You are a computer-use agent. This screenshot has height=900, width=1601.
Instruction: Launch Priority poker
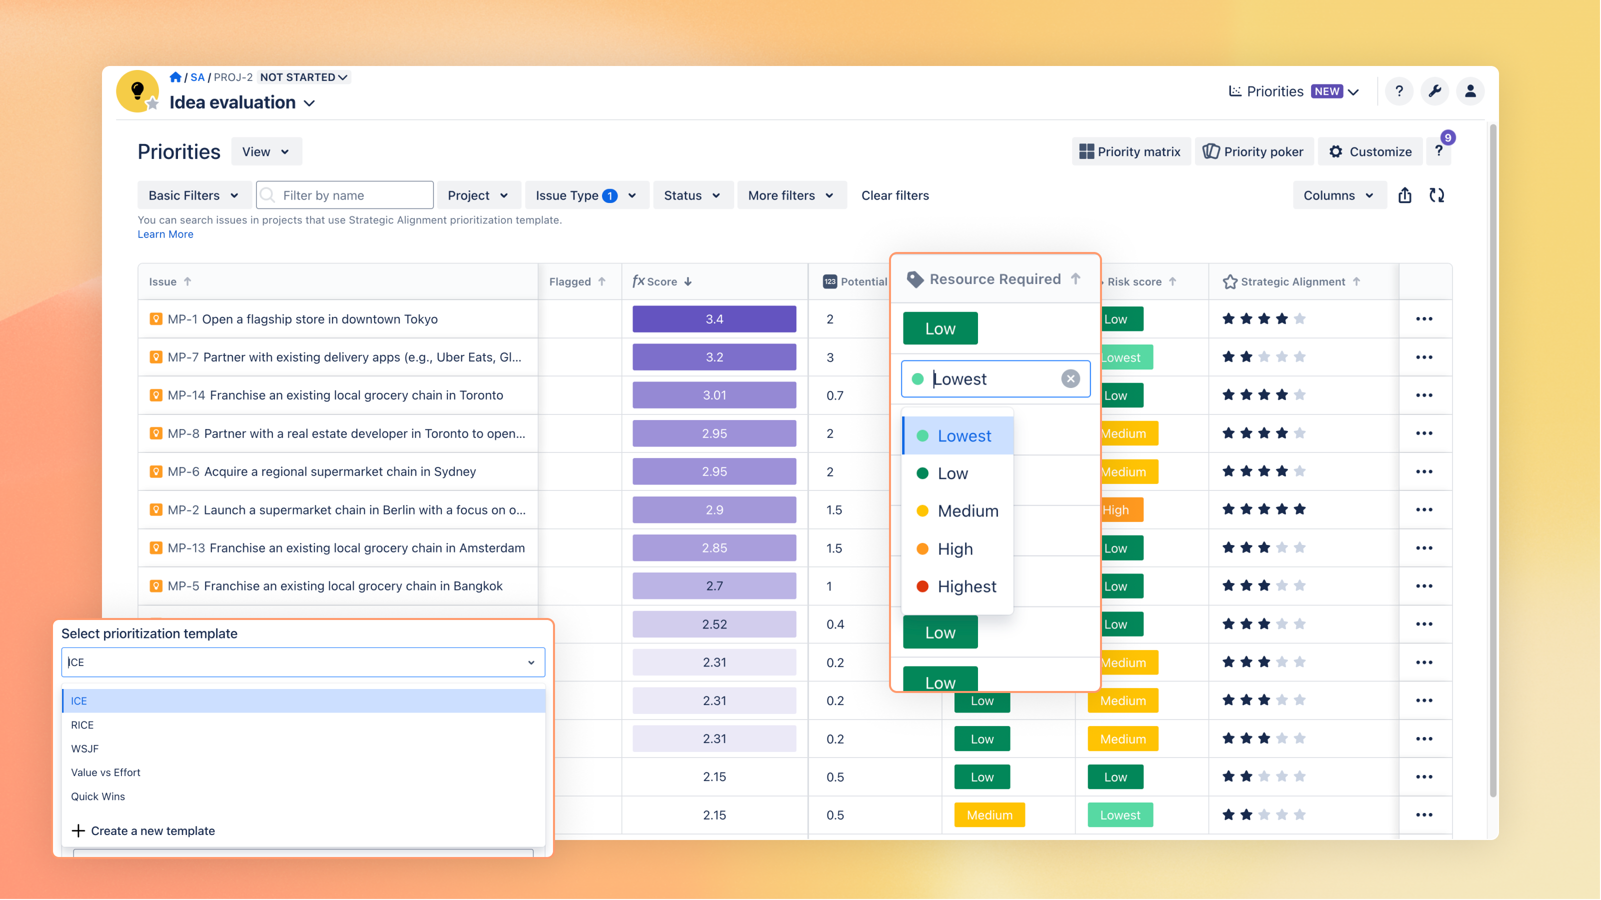click(1253, 151)
